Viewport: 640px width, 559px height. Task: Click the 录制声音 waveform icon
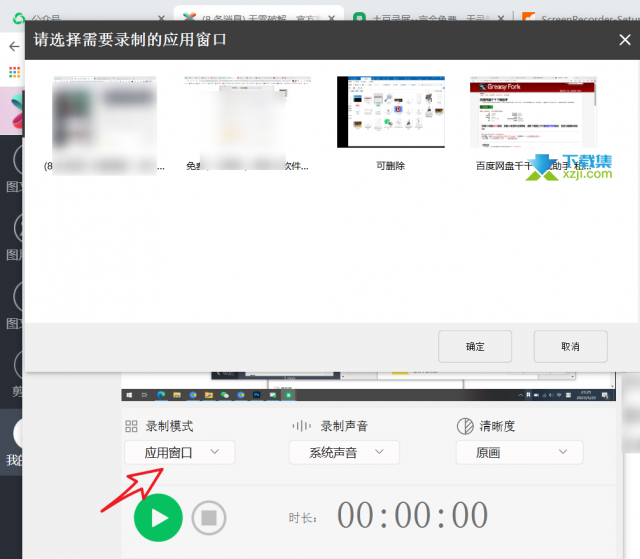(x=302, y=426)
